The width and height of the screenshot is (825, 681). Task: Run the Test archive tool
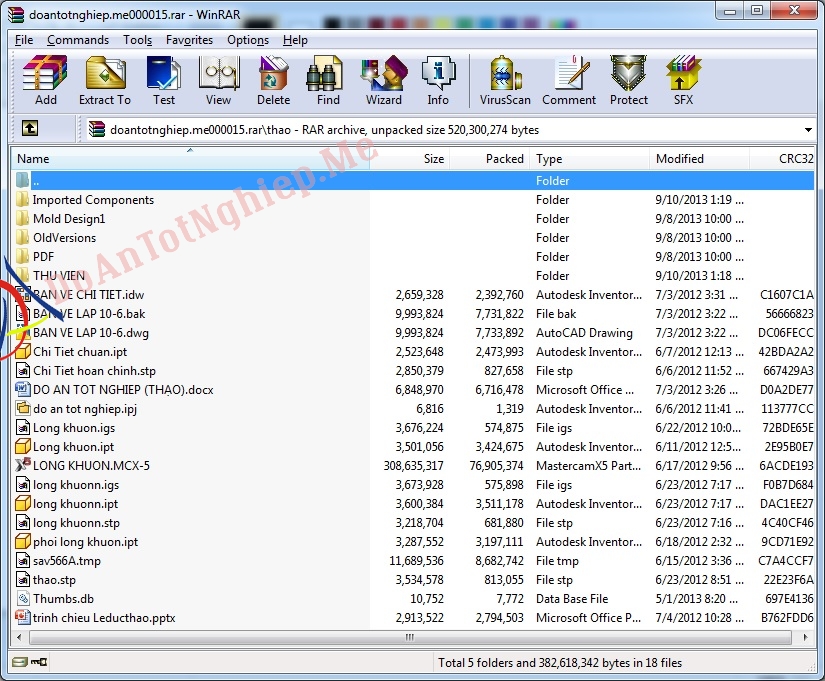point(164,80)
